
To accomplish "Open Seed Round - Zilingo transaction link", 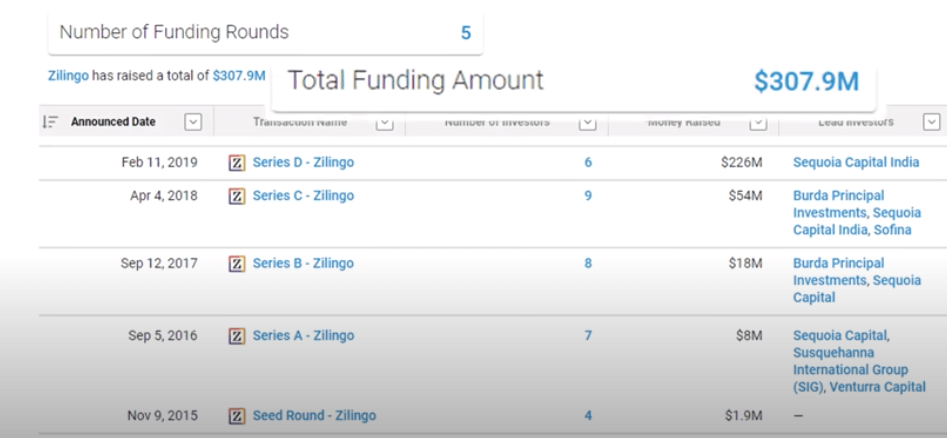I will pyautogui.click(x=314, y=416).
